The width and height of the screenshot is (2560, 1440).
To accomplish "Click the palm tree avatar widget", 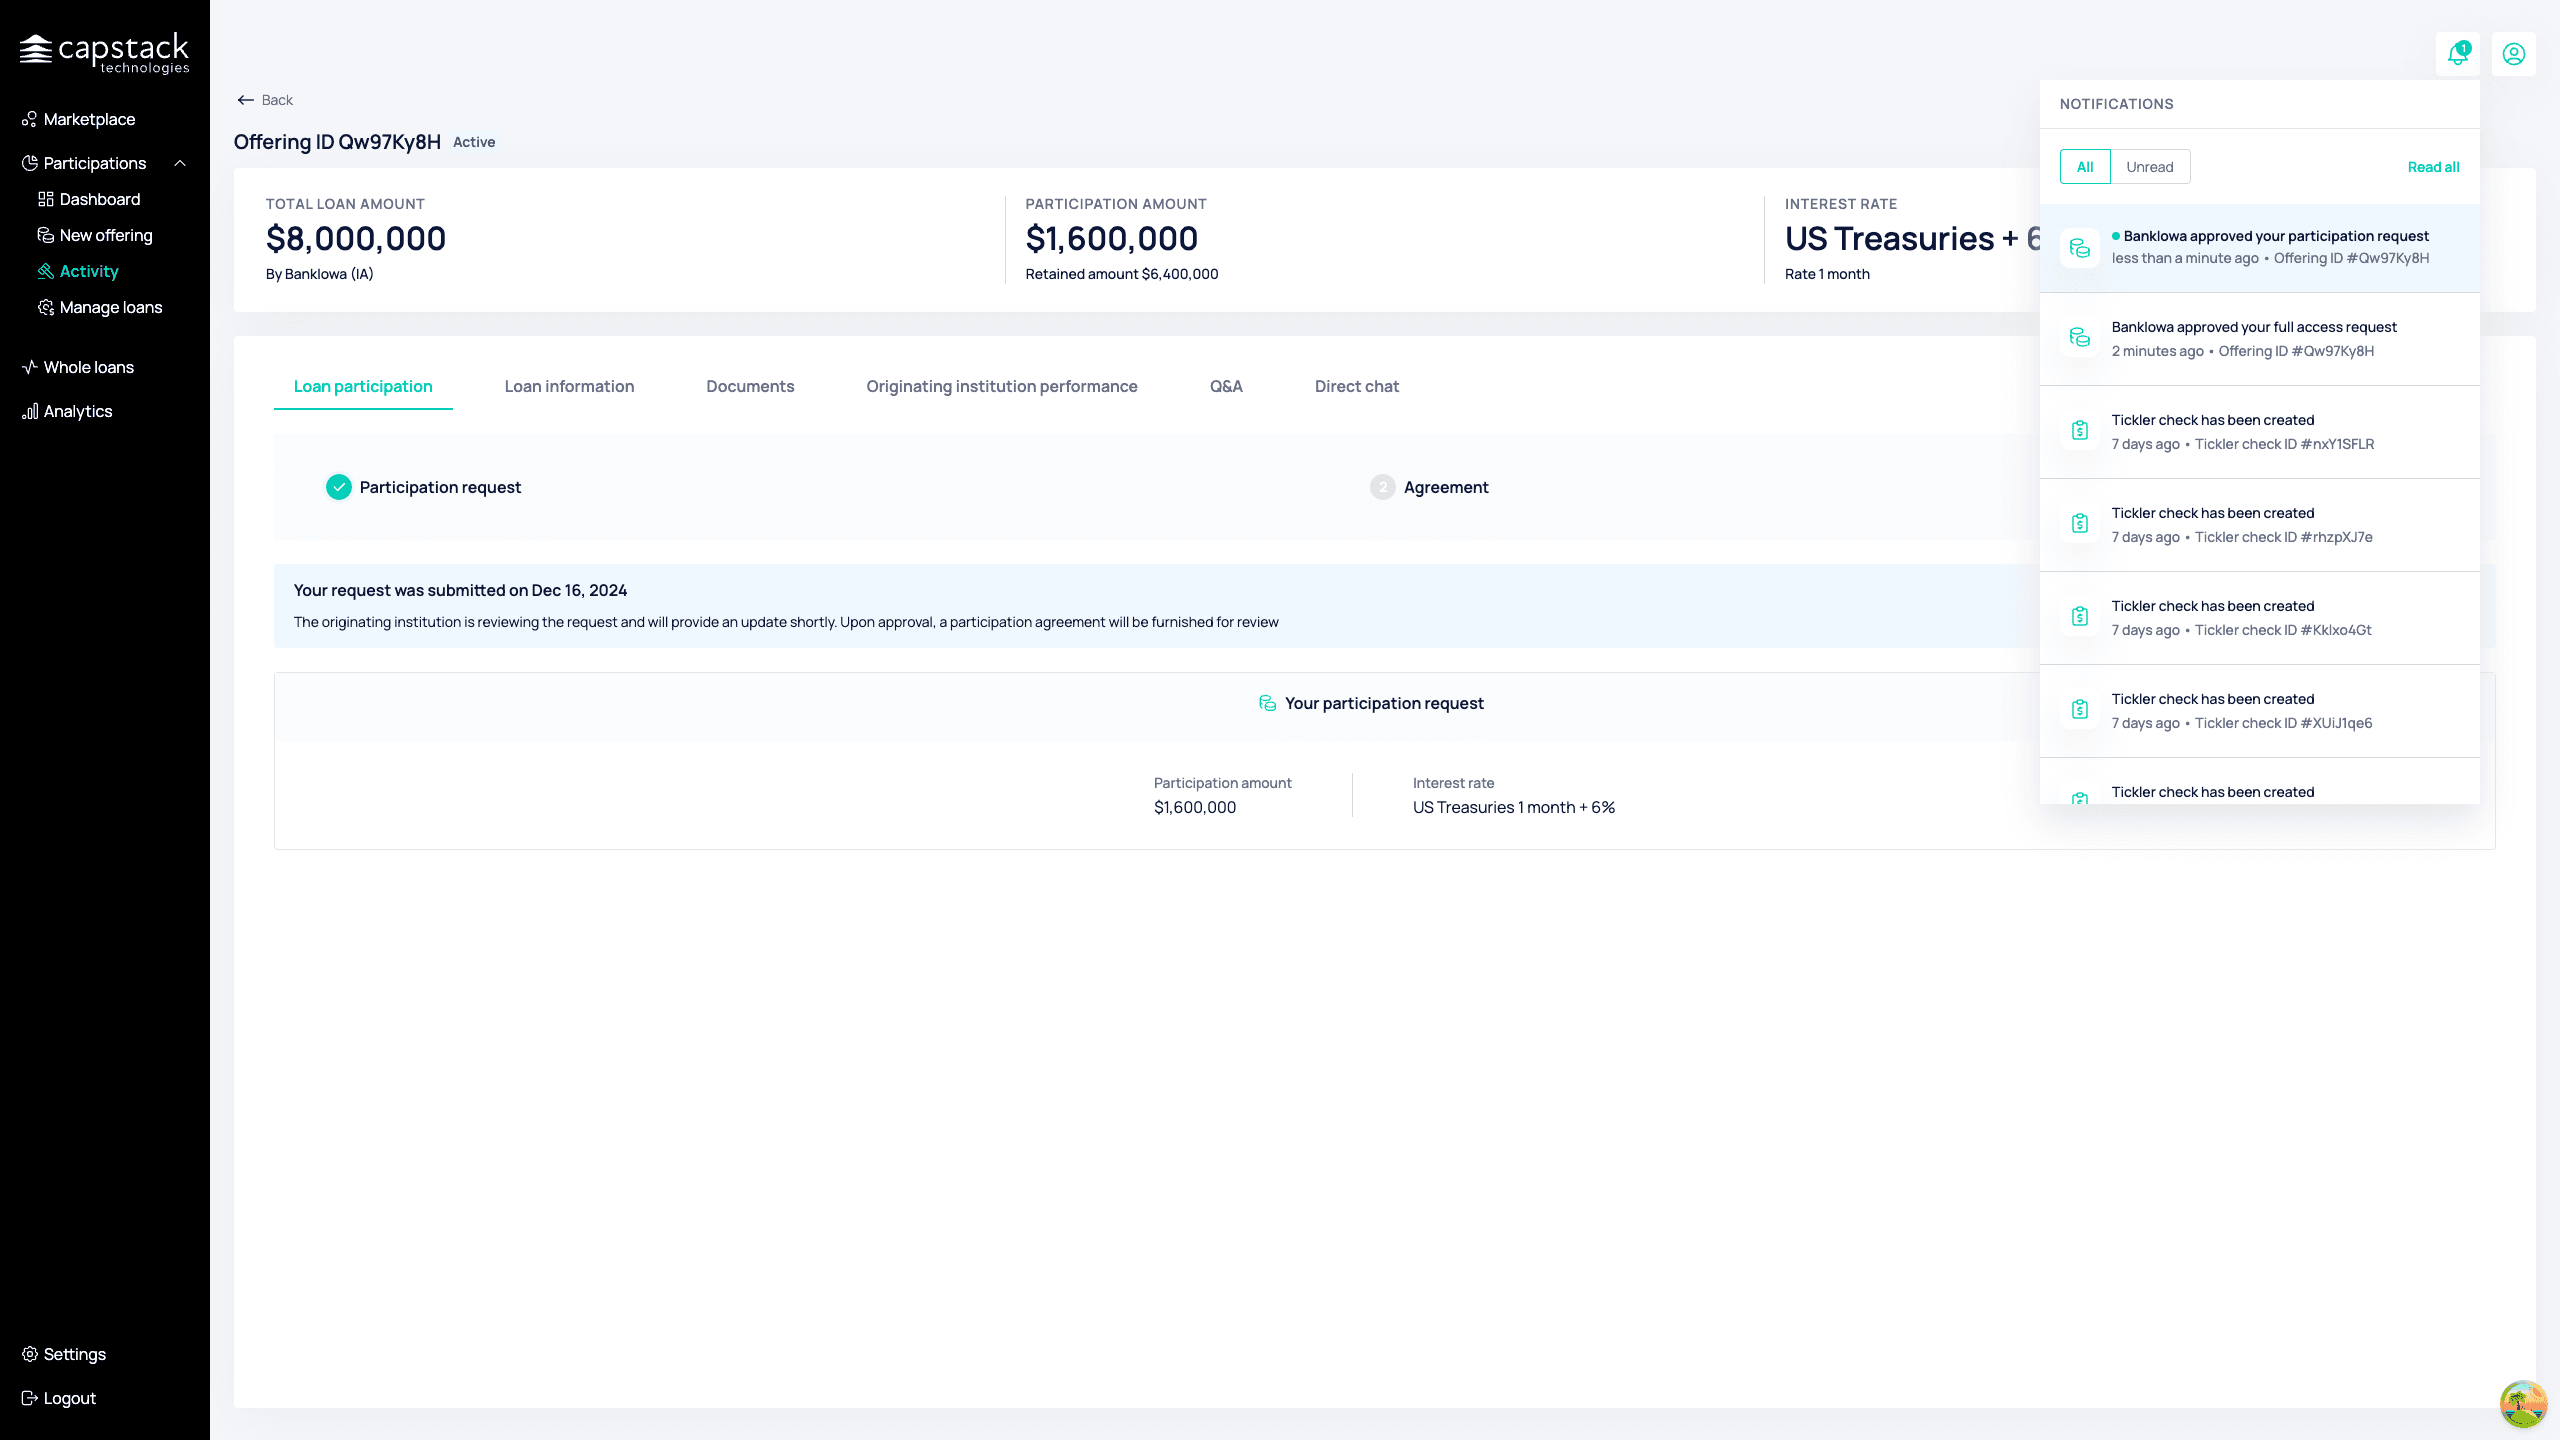I will click(x=2523, y=1404).
